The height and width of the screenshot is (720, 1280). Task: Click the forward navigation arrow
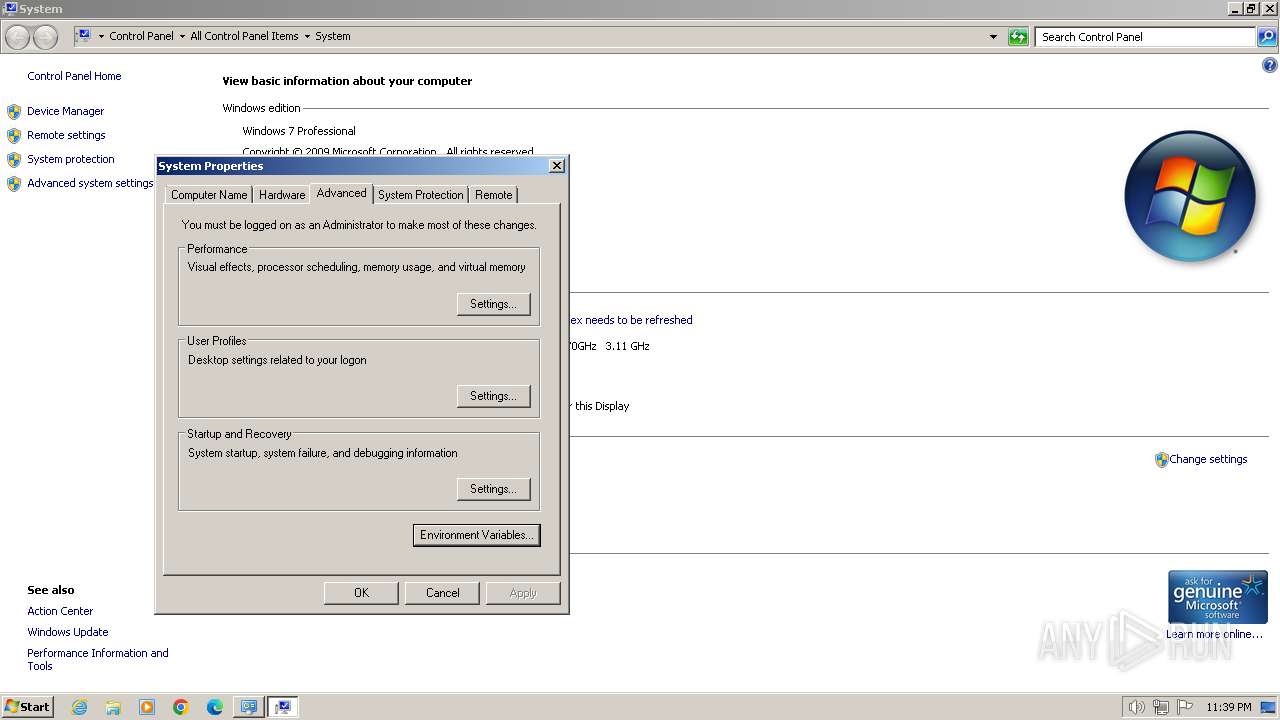[x=45, y=37]
